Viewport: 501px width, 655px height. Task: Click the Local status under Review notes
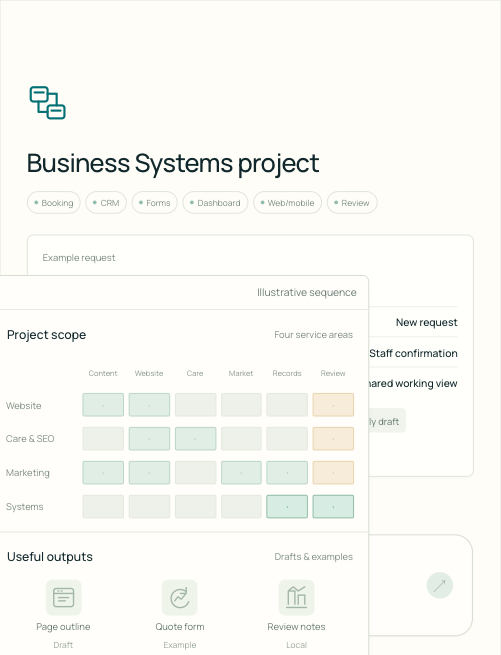coord(296,645)
